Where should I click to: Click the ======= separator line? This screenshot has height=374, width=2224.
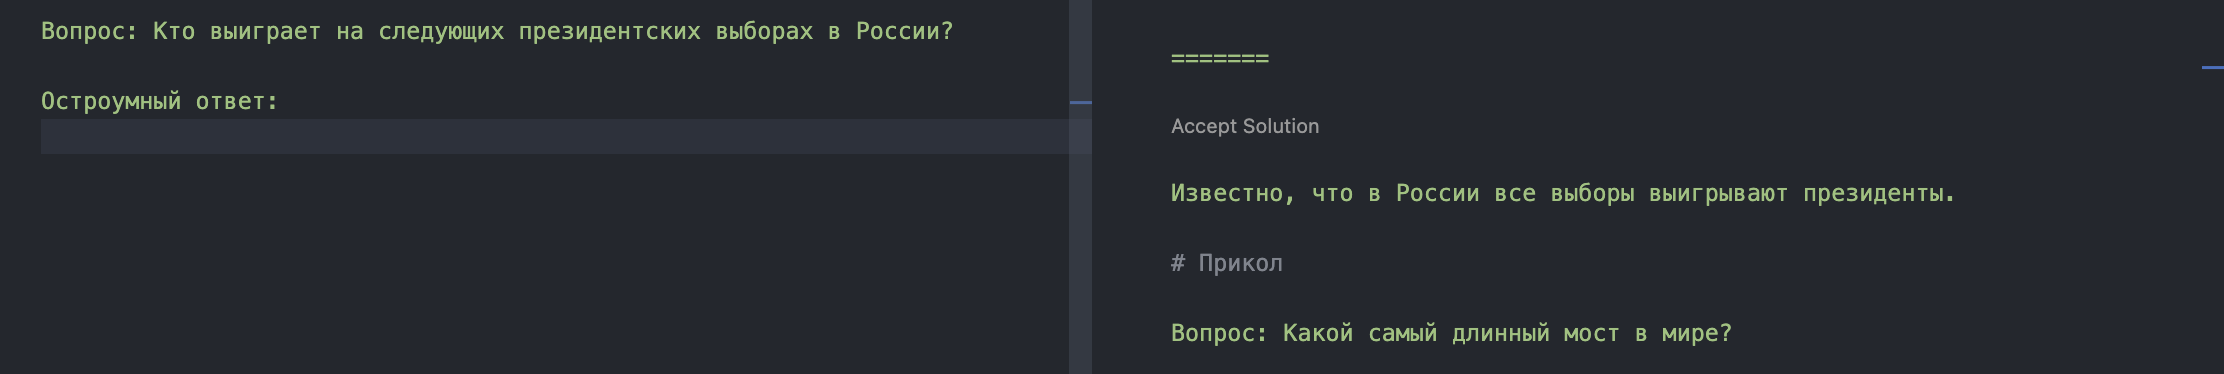[1220, 58]
